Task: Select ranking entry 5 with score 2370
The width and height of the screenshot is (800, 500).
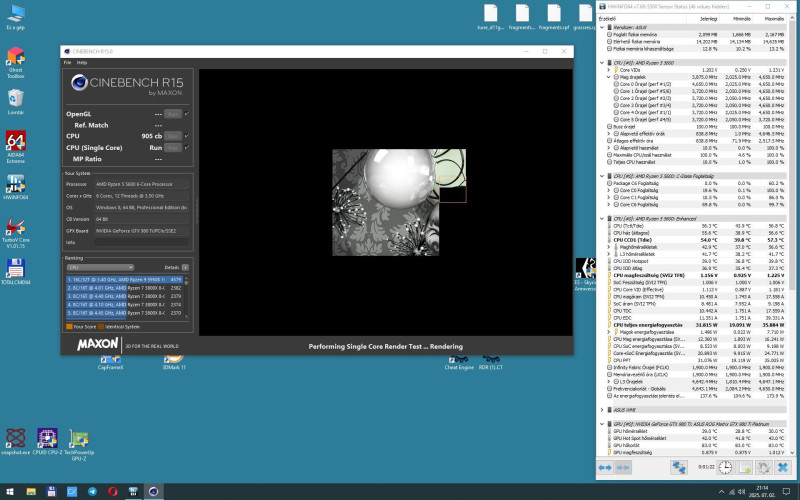Action: 124,313
